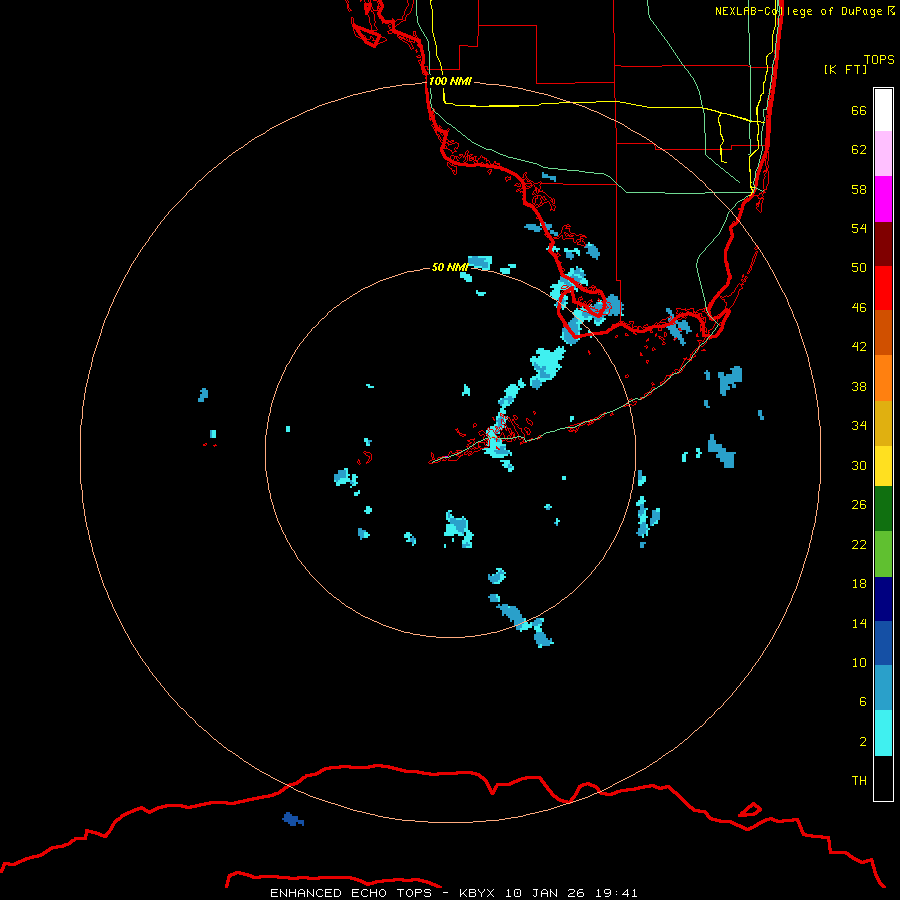Screen dimensions: 900x900
Task: Click the "NEXLAB-College of DuPage" credit text
Action: [798, 11]
